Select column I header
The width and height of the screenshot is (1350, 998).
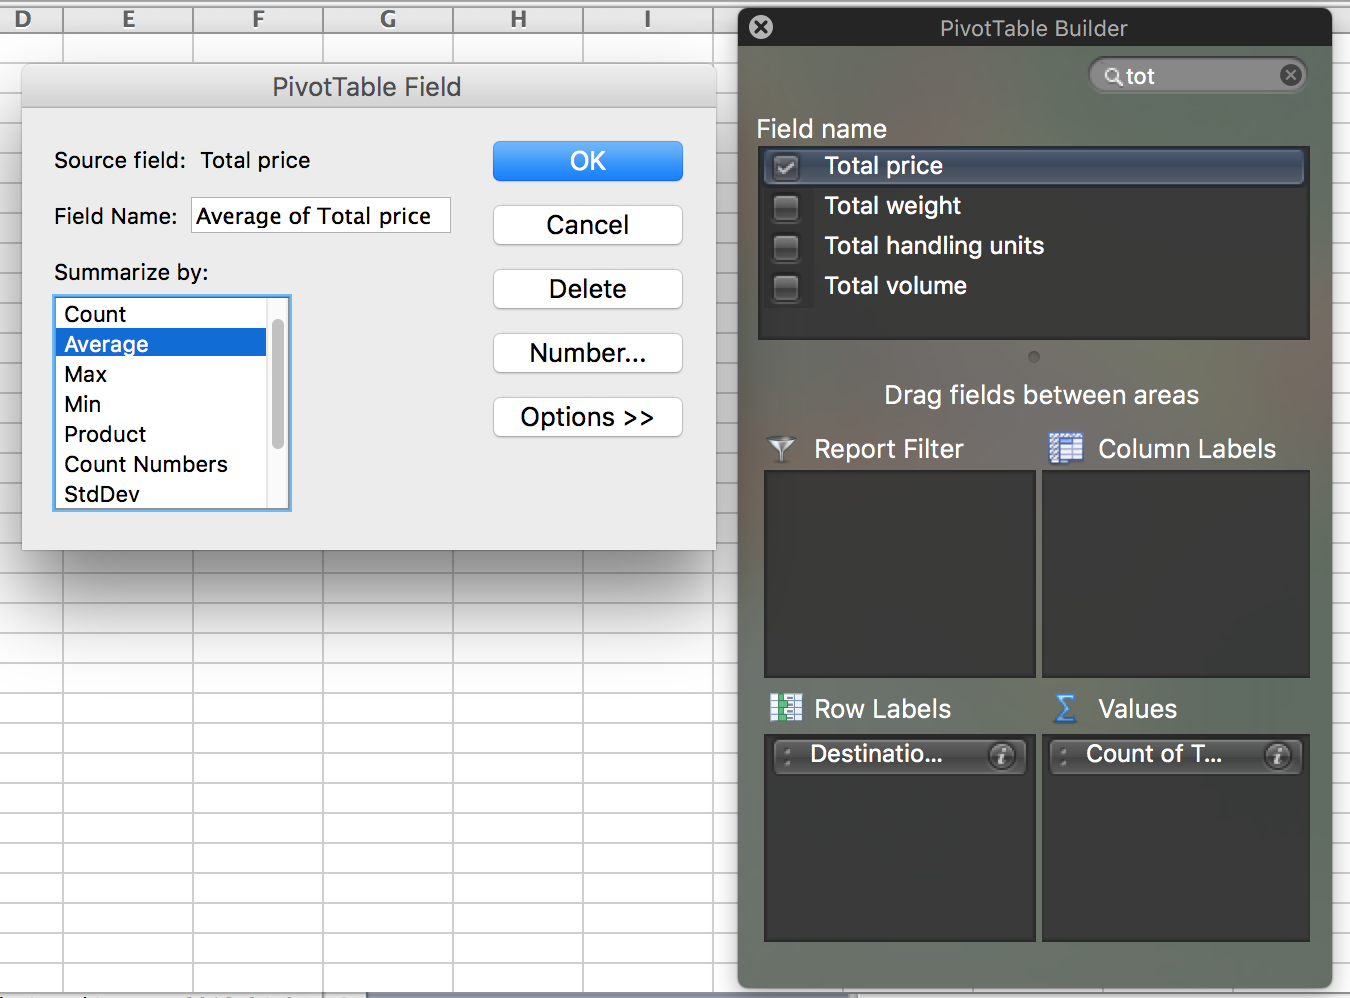(x=648, y=19)
